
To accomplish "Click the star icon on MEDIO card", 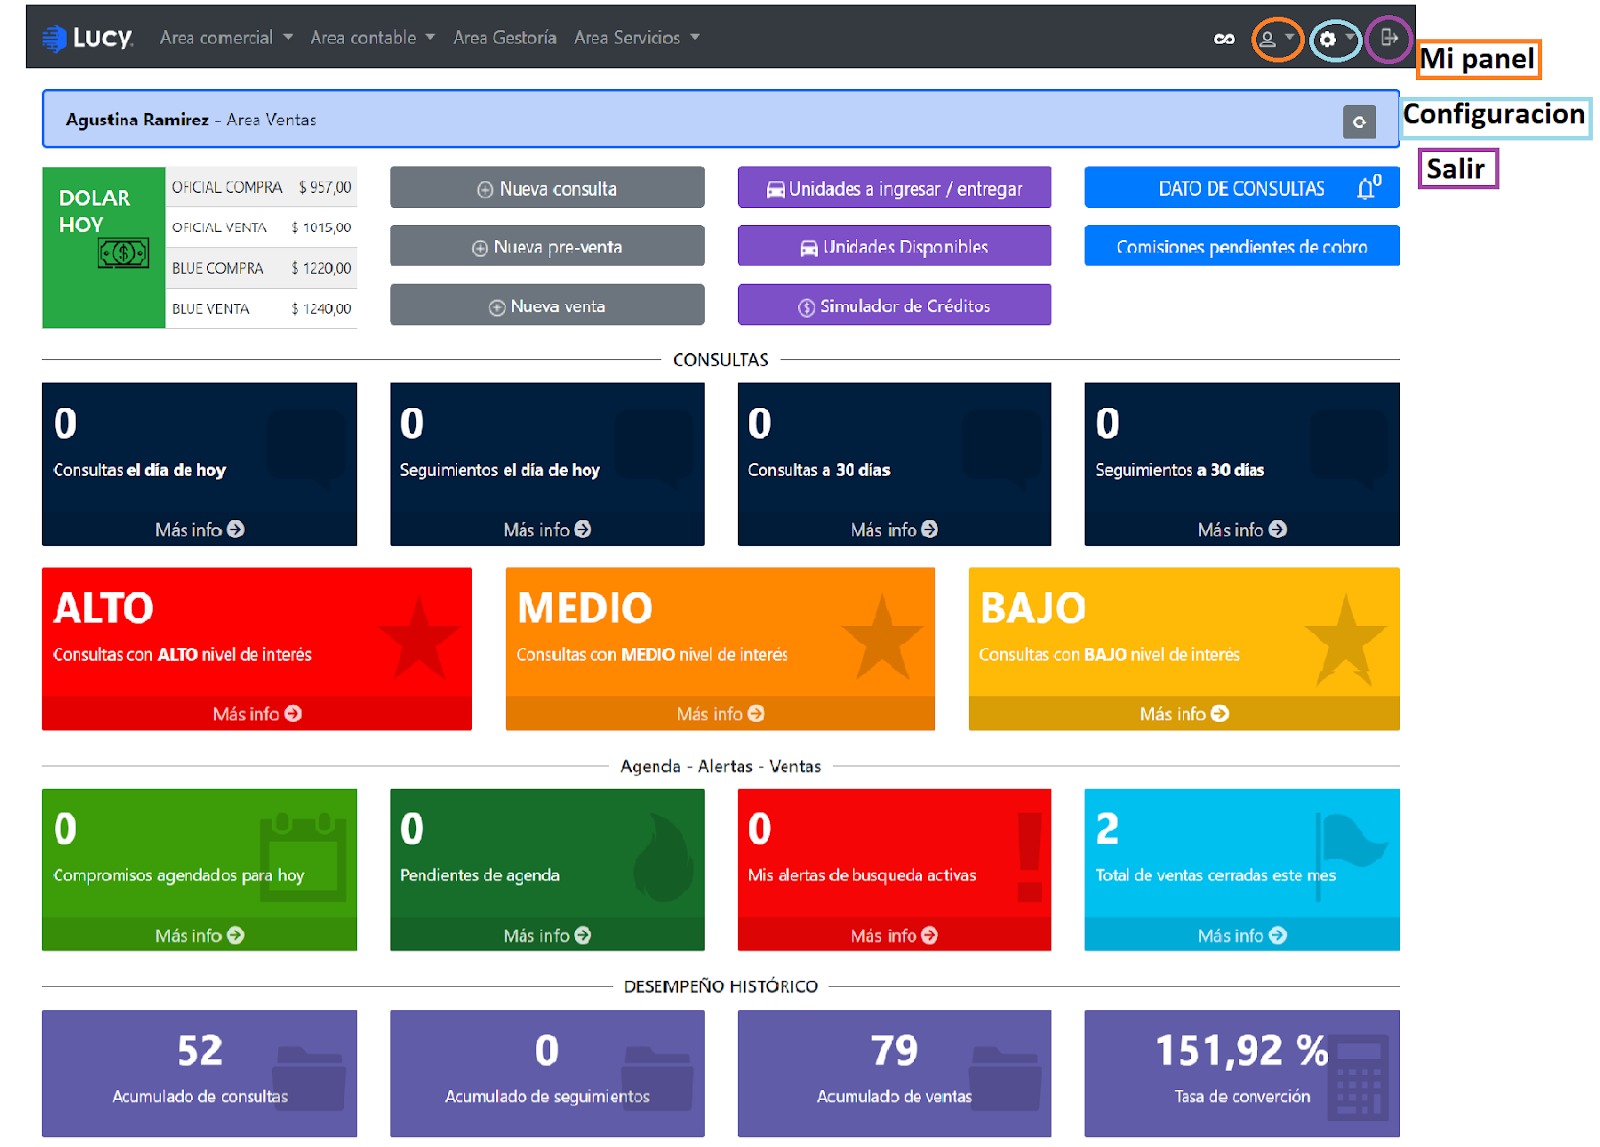I will tap(882, 640).
